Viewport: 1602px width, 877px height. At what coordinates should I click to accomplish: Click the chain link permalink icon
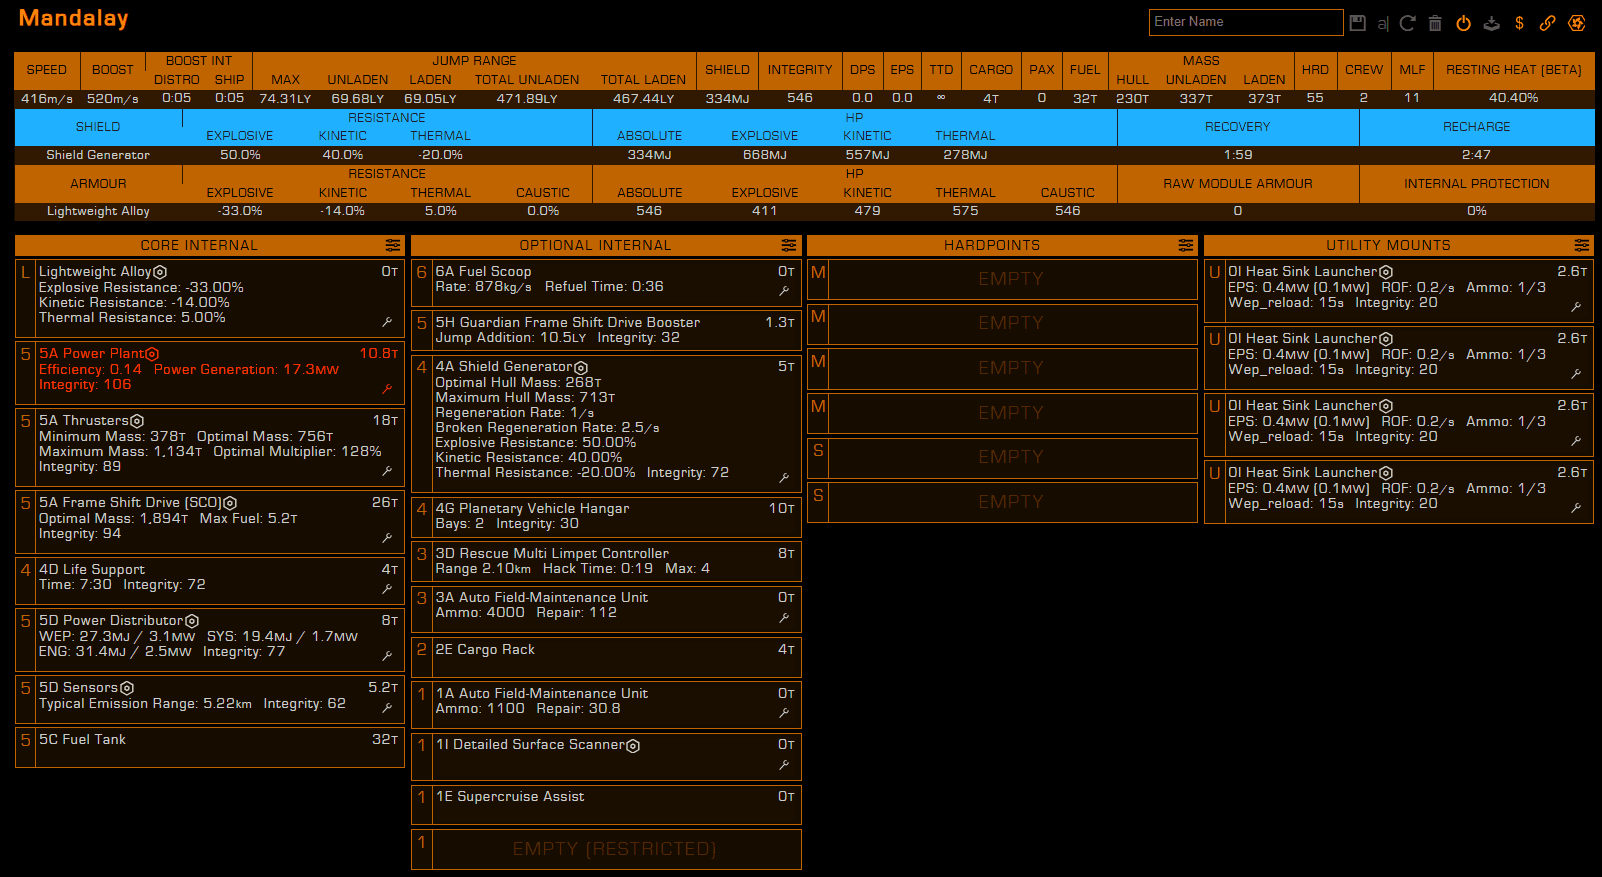[1547, 23]
